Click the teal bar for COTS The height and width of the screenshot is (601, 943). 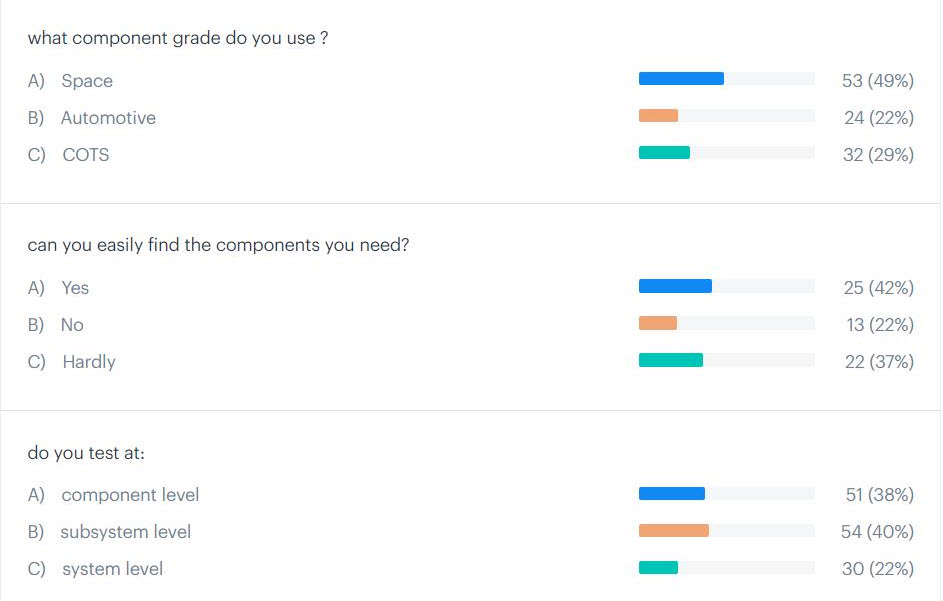click(x=664, y=153)
